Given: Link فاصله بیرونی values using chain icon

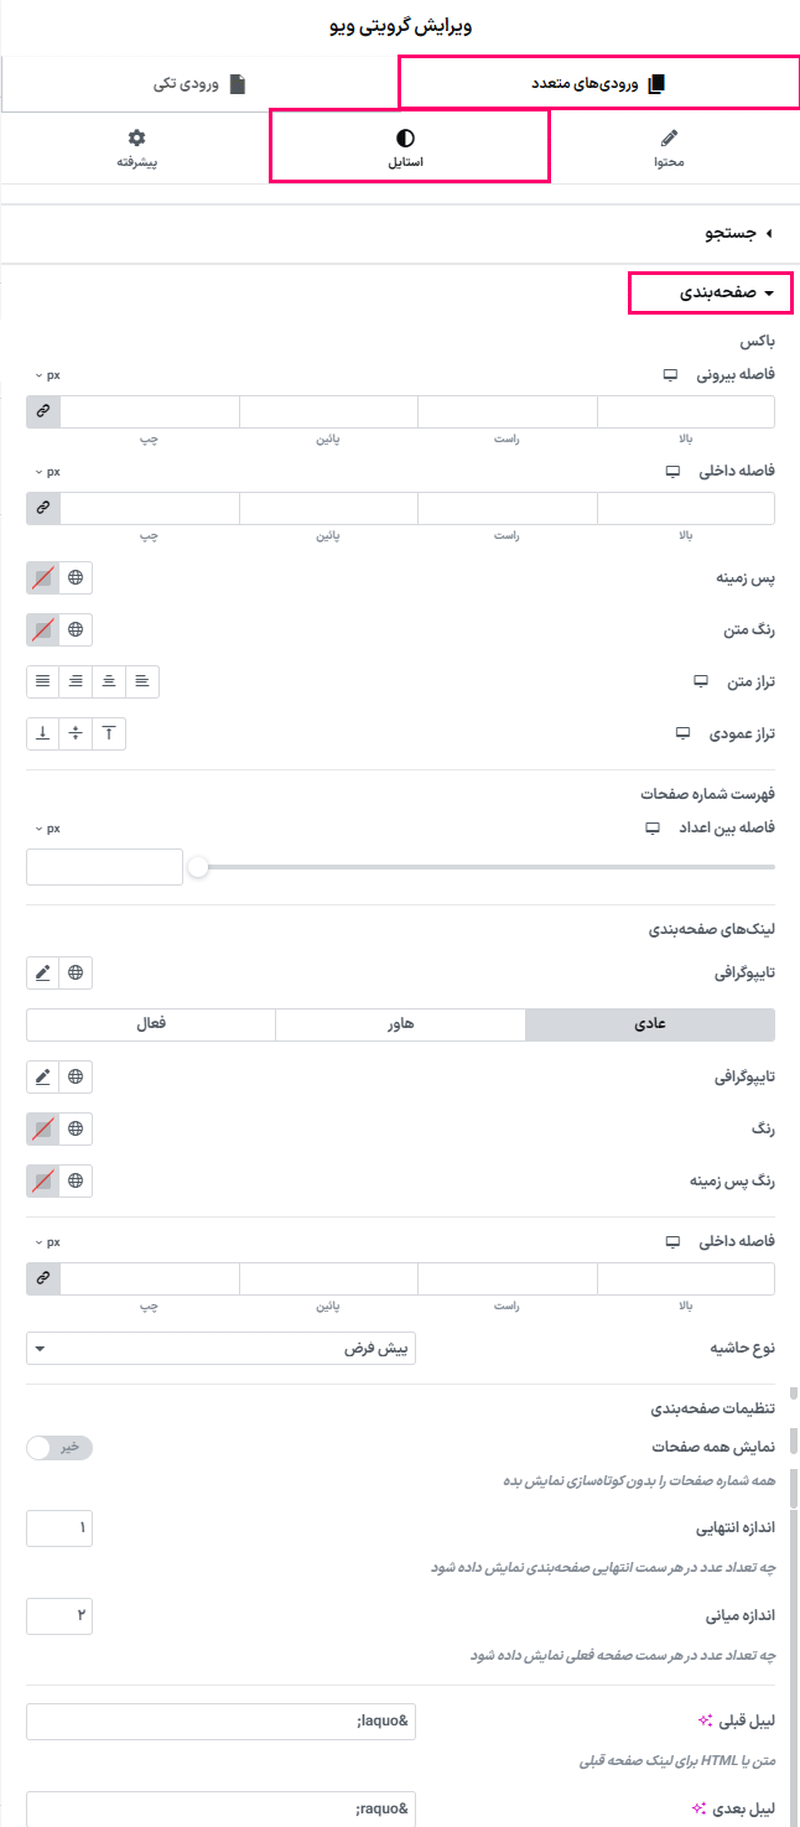Looking at the screenshot, I should [x=42, y=410].
